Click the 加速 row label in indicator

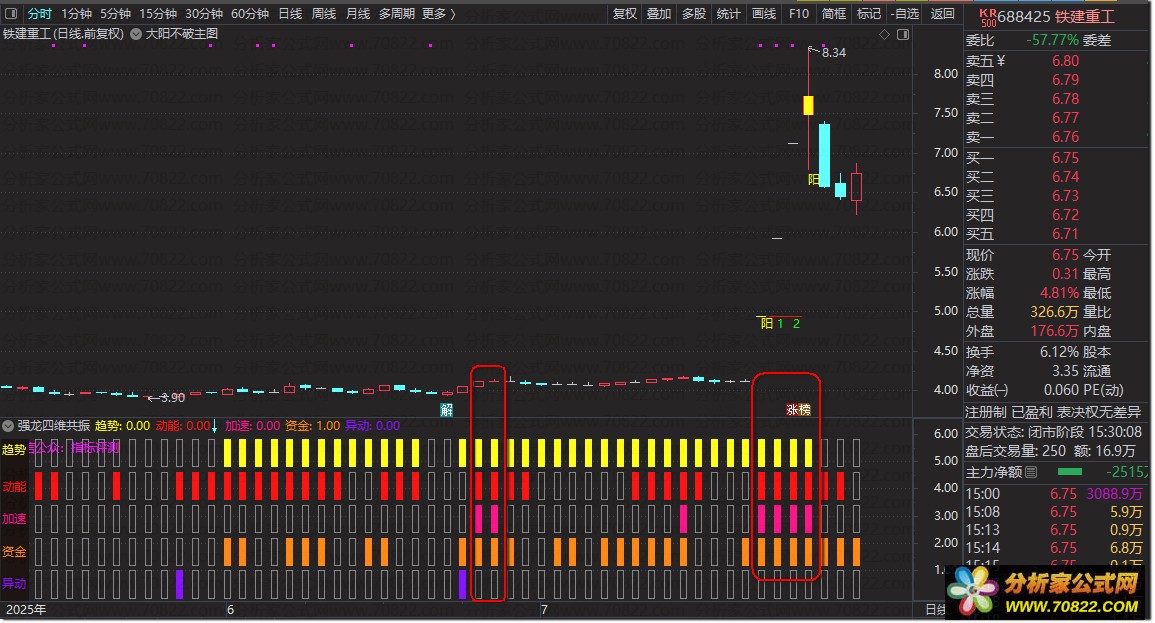[14, 519]
